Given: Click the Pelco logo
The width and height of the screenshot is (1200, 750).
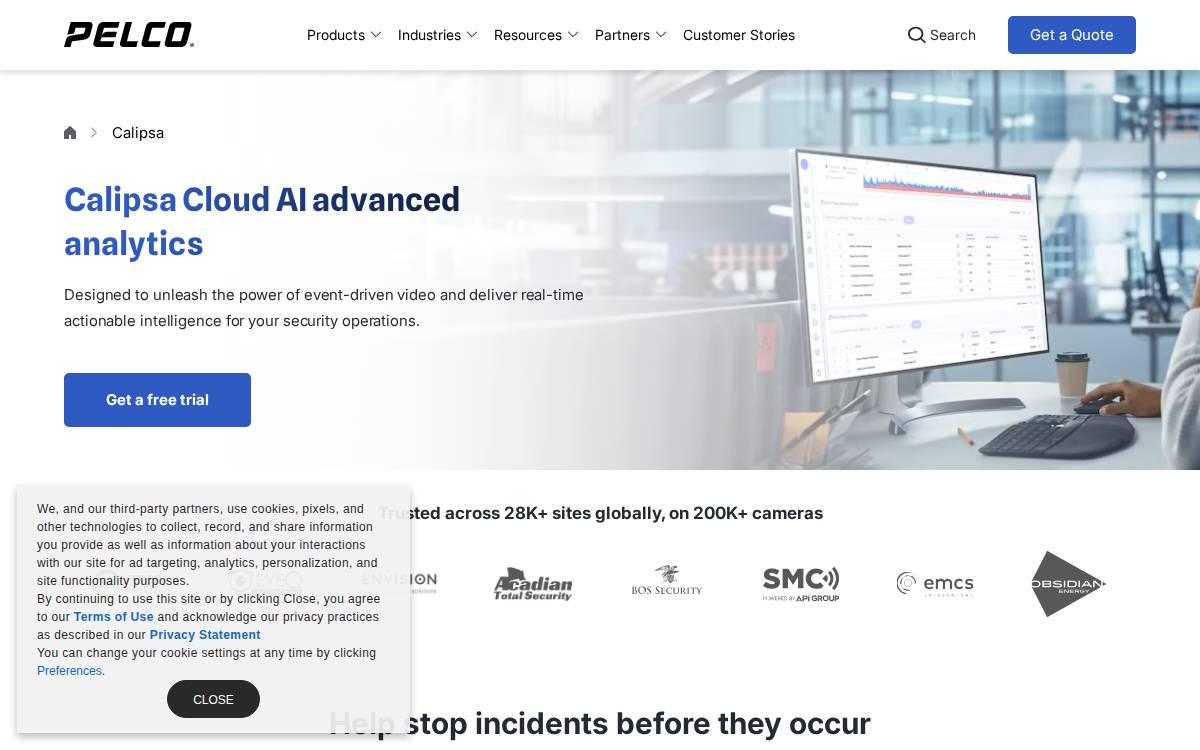Looking at the screenshot, I should pos(129,35).
